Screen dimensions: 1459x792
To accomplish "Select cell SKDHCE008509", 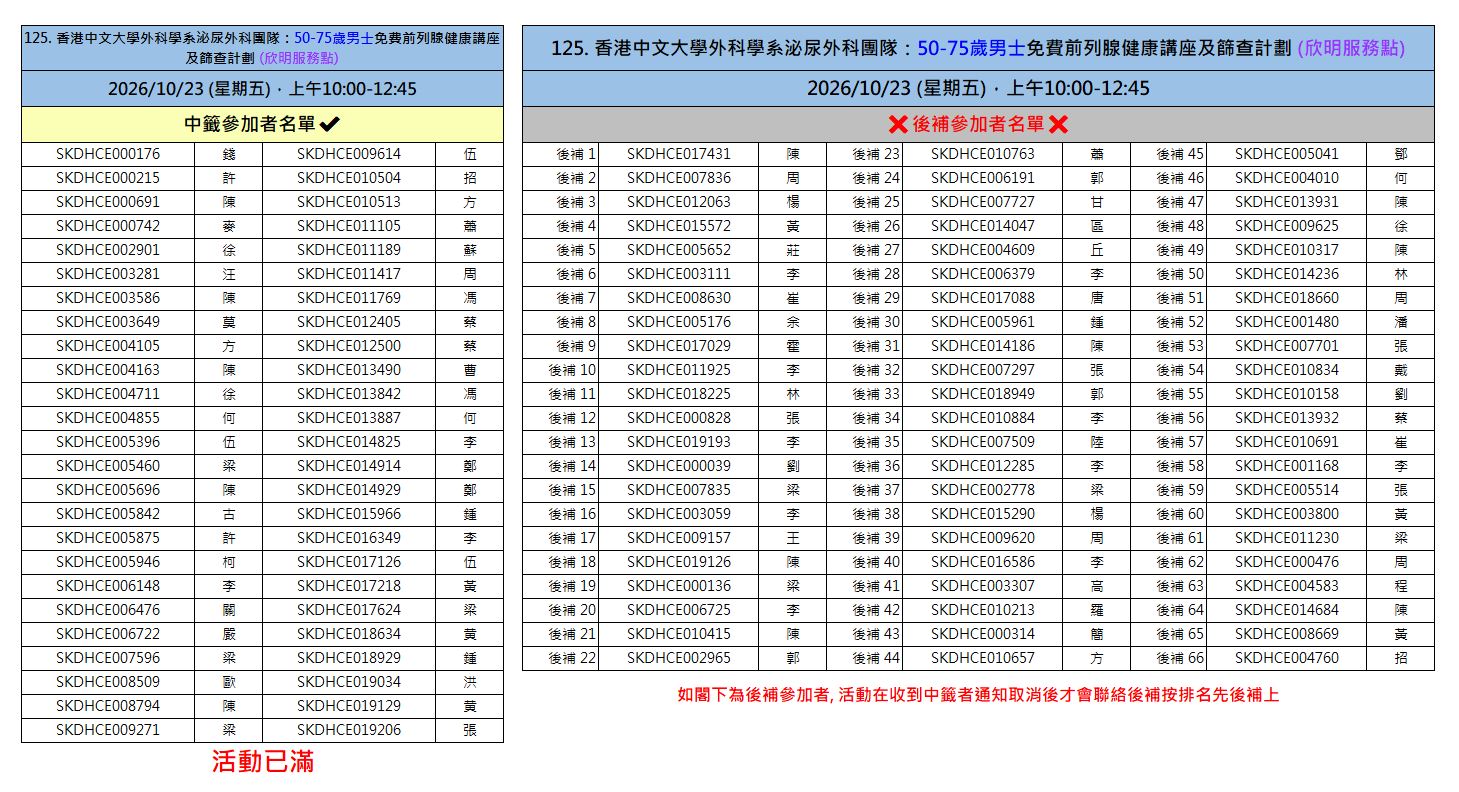I will (x=108, y=682).
